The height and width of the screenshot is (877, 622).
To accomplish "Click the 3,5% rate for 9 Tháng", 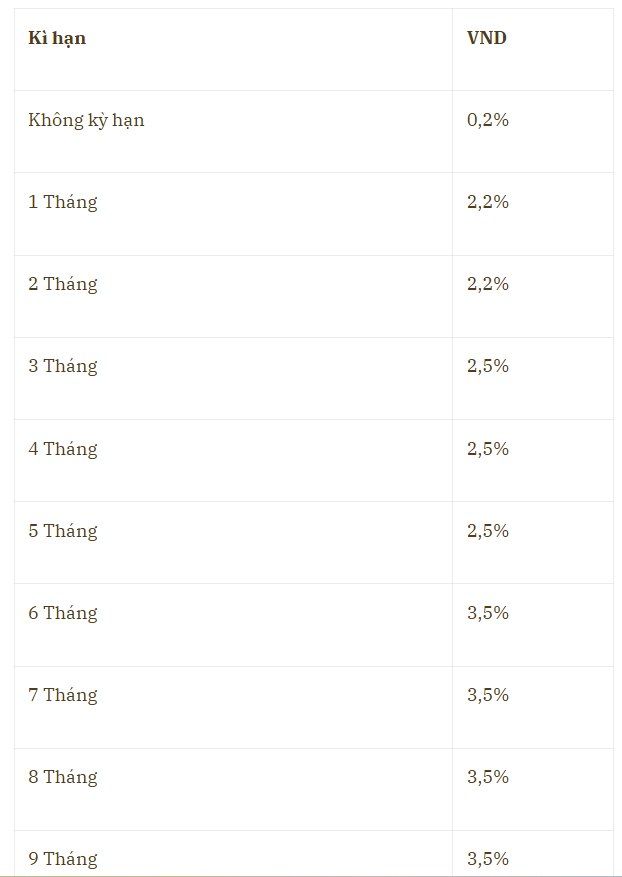I will click(x=488, y=859).
